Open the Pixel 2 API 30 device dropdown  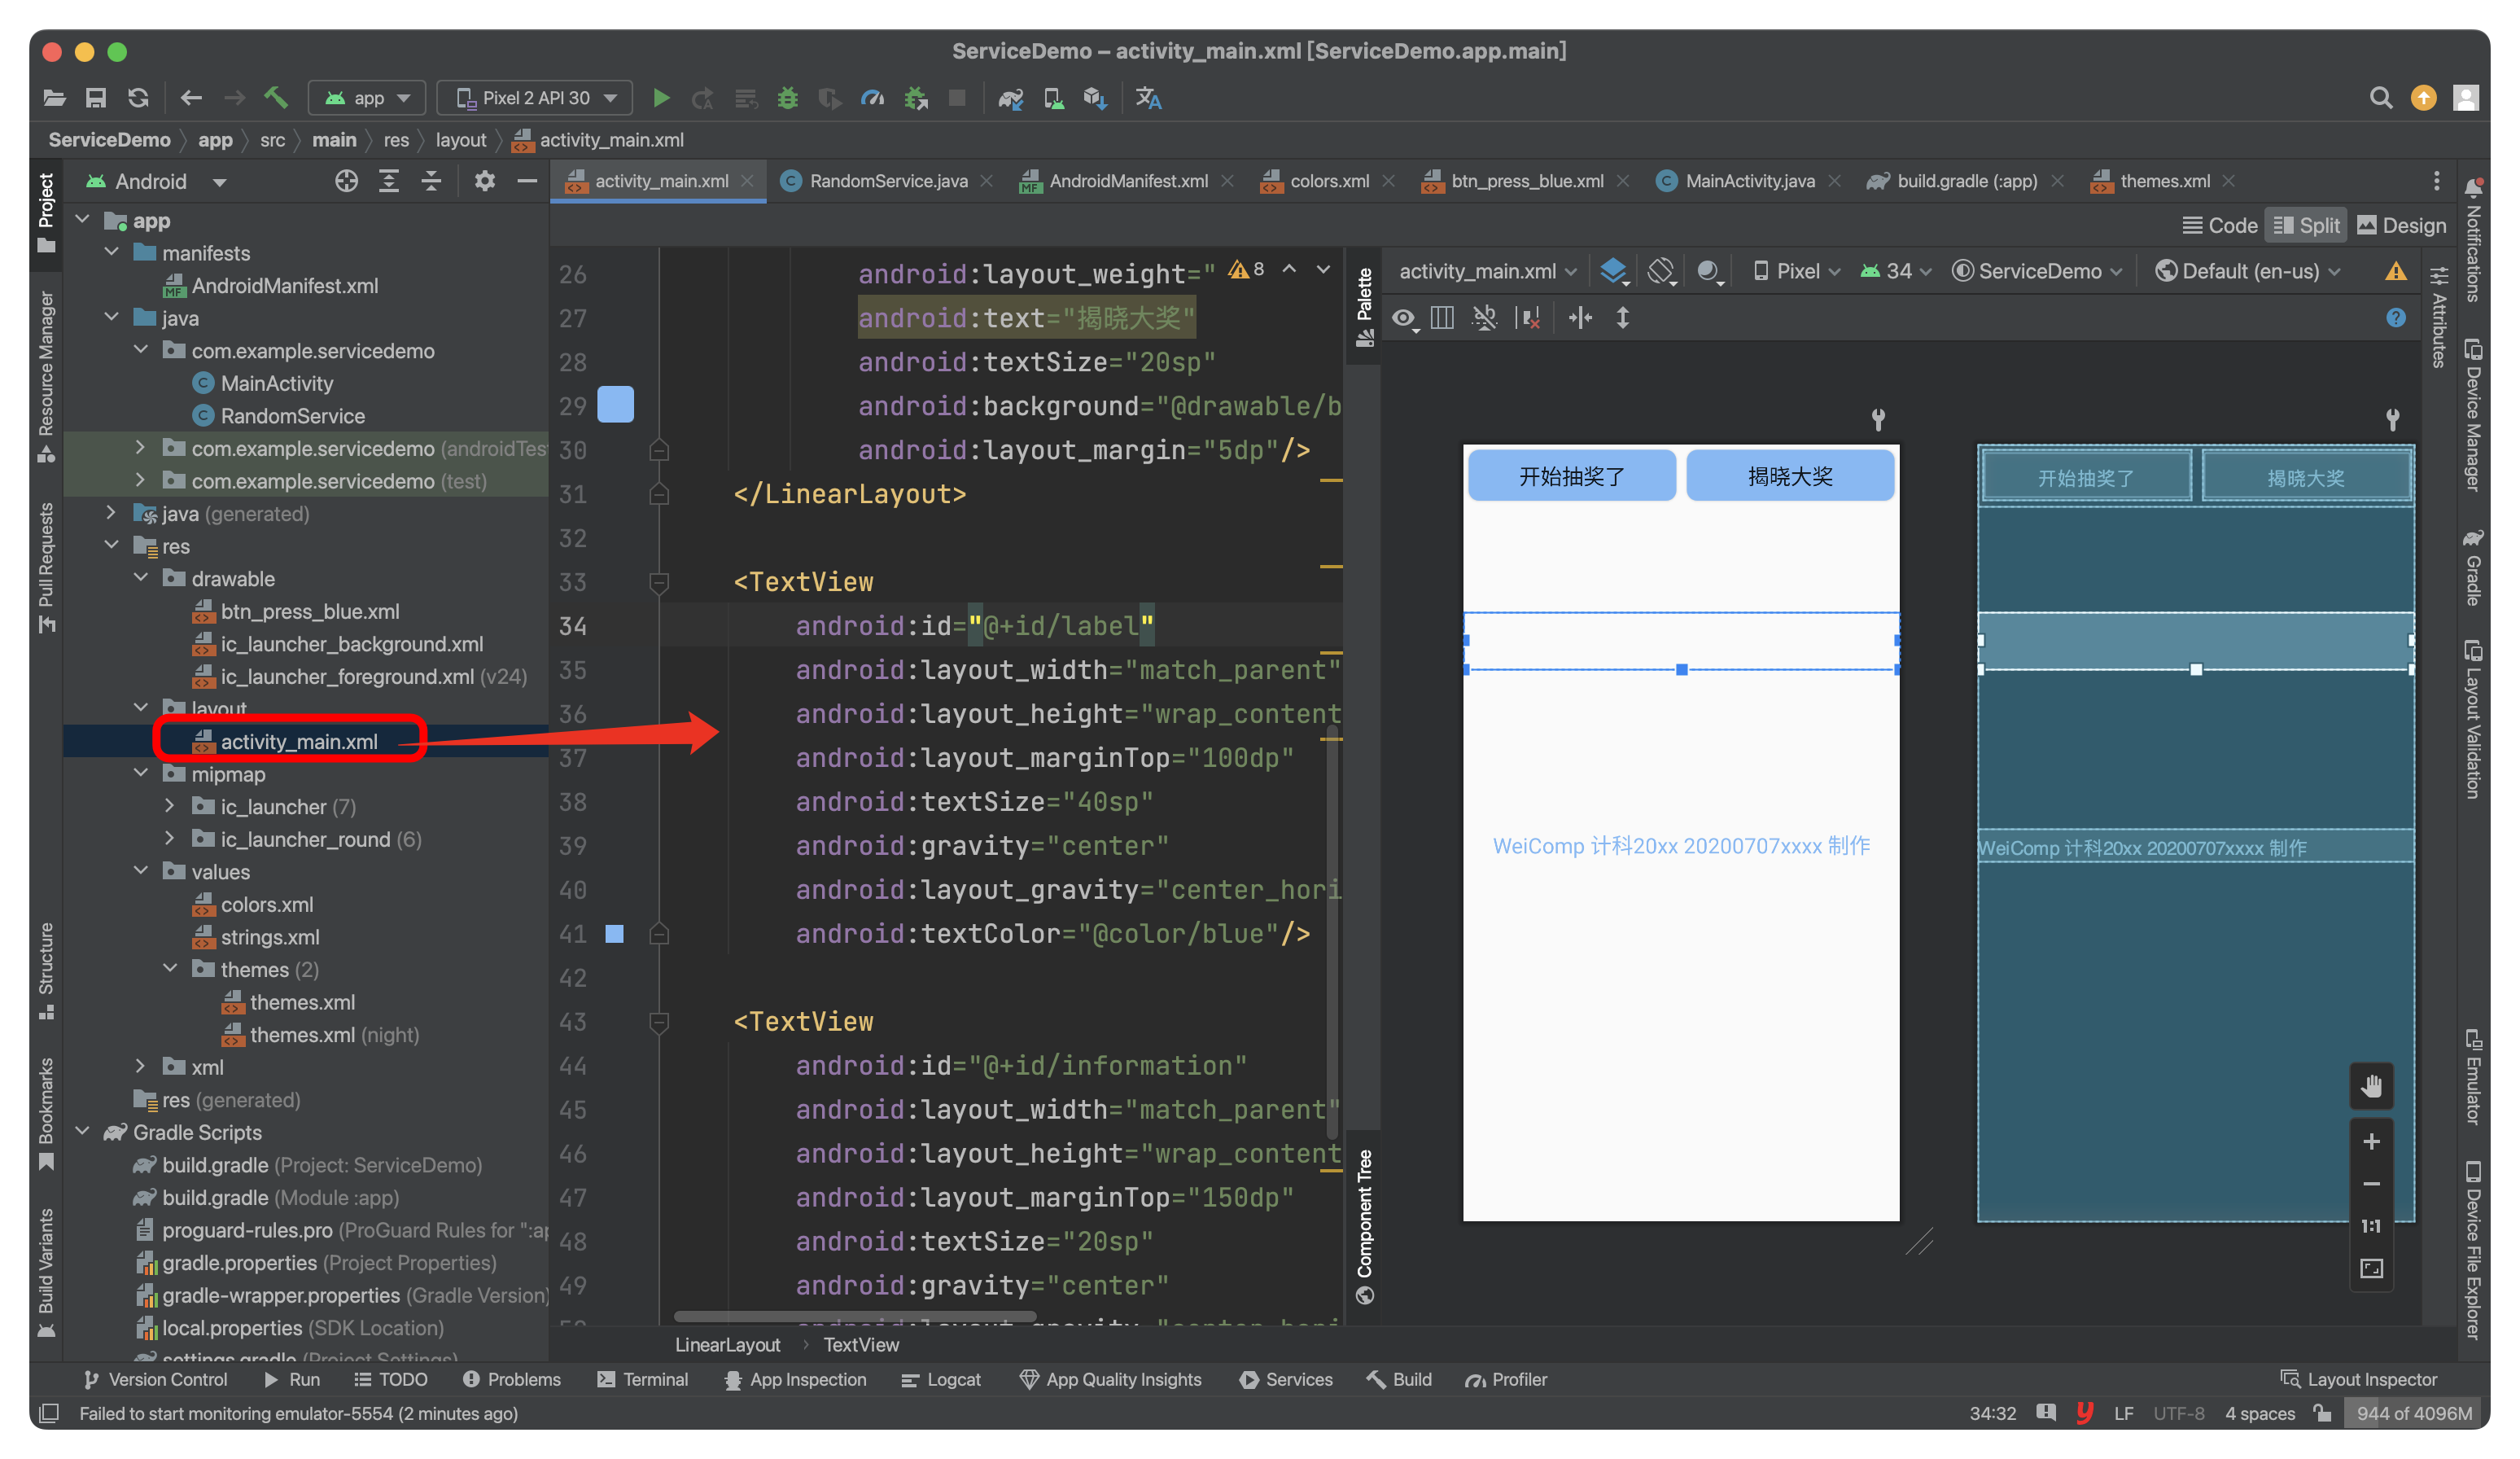tap(535, 98)
